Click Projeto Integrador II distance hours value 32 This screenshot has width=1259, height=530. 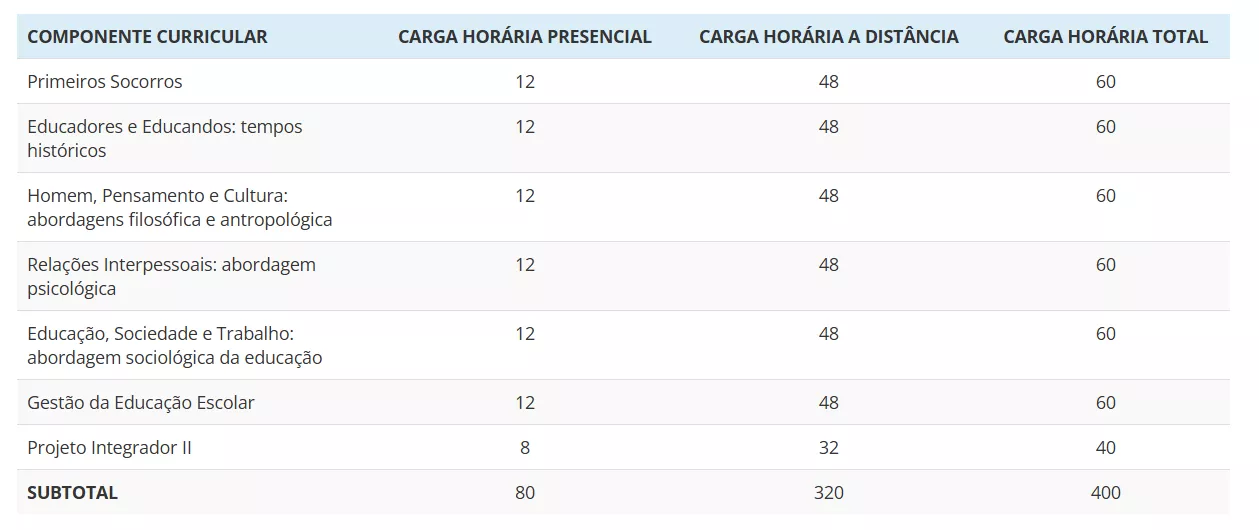828,448
